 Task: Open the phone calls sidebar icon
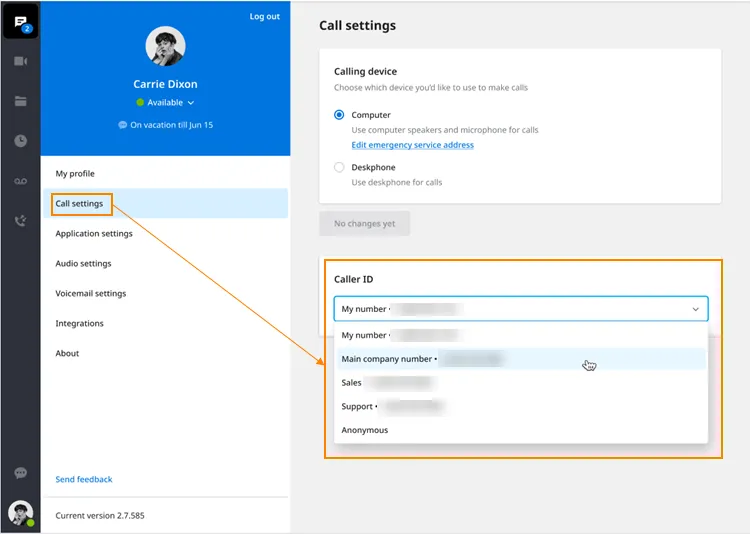pos(21,221)
